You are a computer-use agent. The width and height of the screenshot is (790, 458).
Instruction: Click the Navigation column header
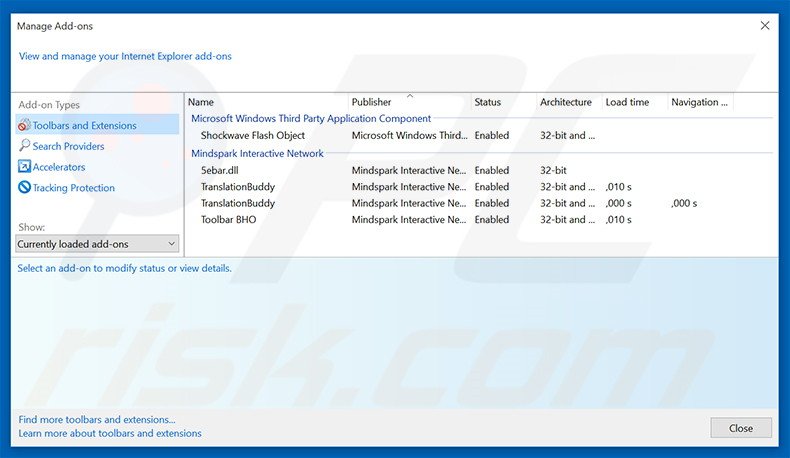click(x=700, y=102)
